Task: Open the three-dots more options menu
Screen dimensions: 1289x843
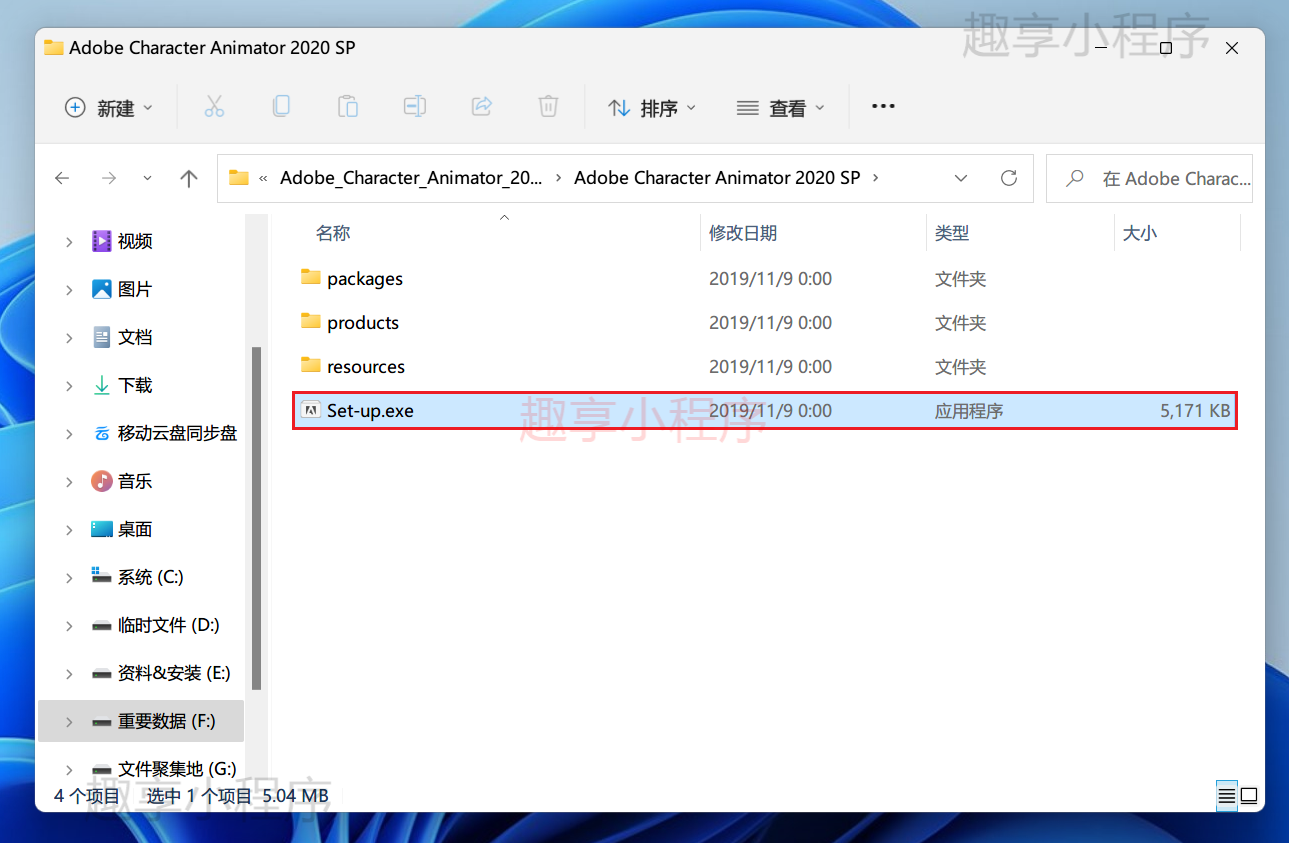Action: click(x=883, y=106)
